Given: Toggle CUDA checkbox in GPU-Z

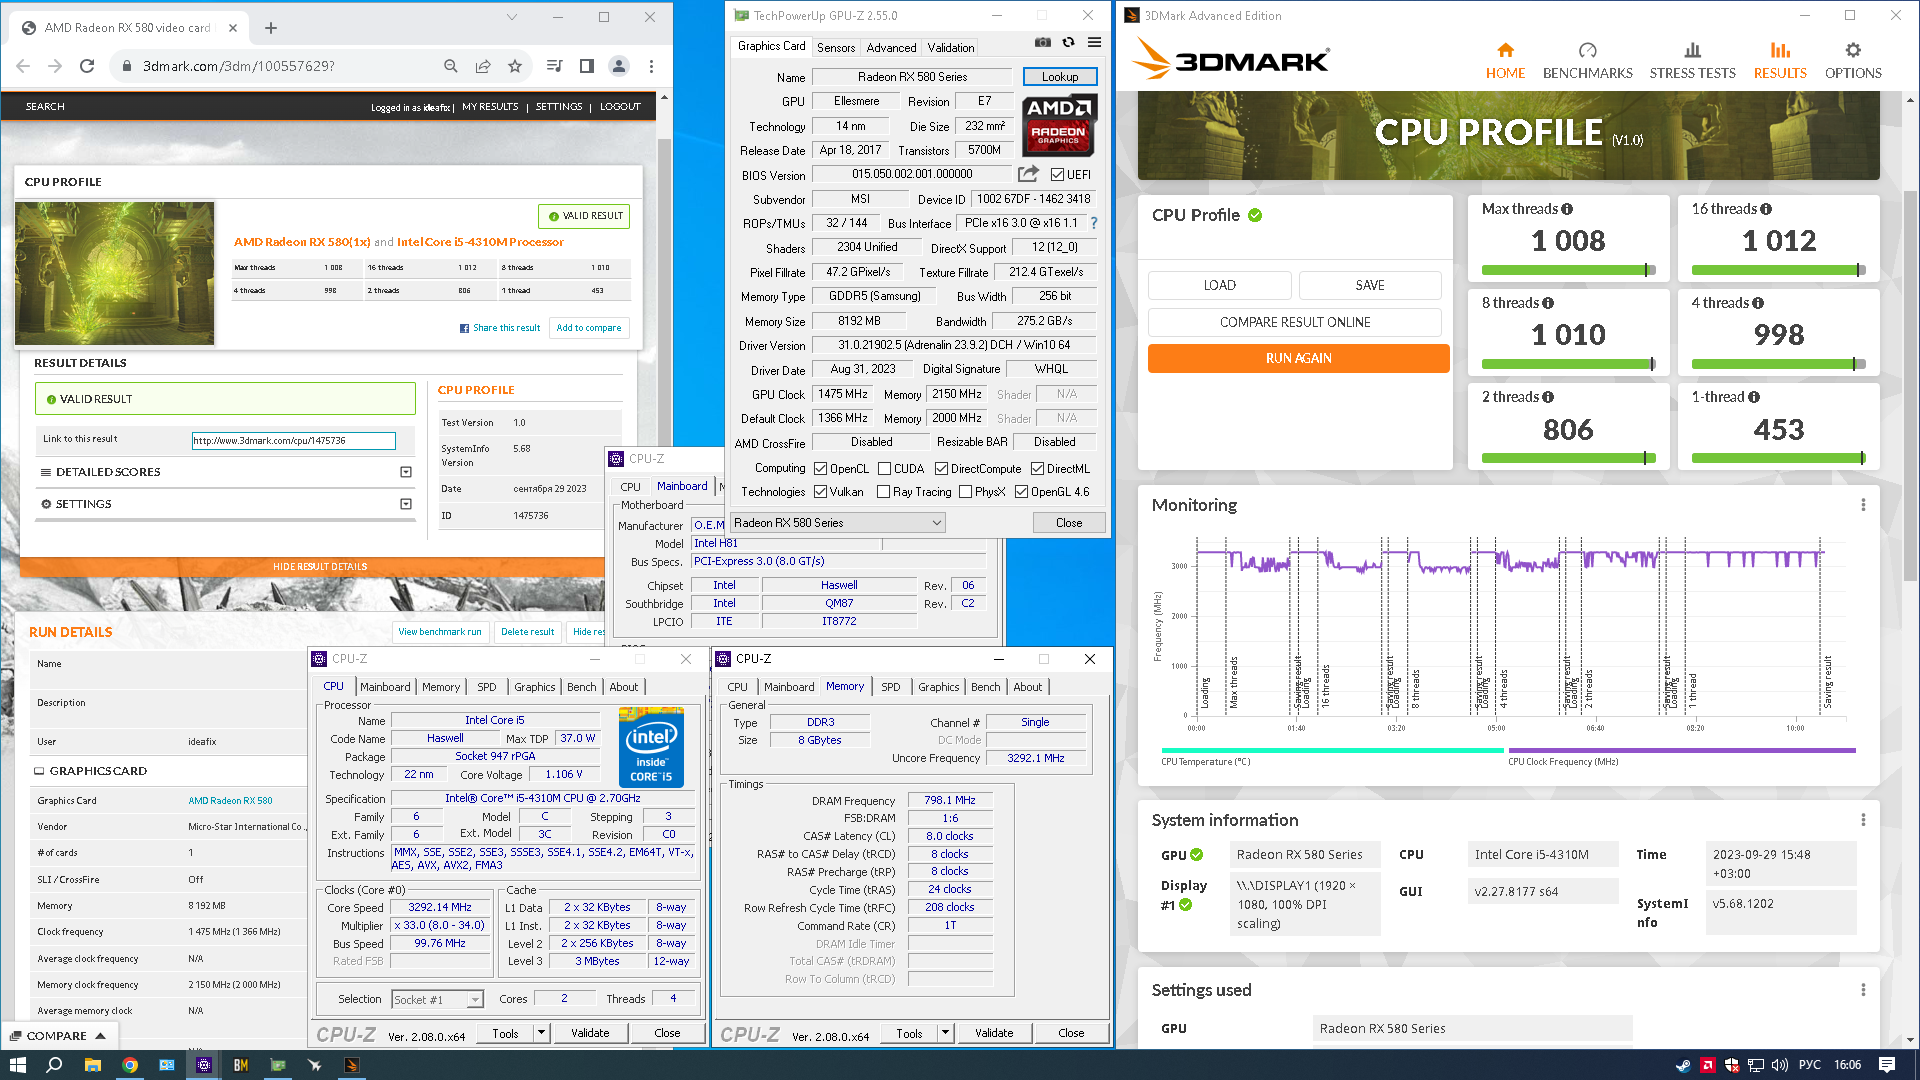Looking at the screenshot, I should pyautogui.click(x=884, y=469).
